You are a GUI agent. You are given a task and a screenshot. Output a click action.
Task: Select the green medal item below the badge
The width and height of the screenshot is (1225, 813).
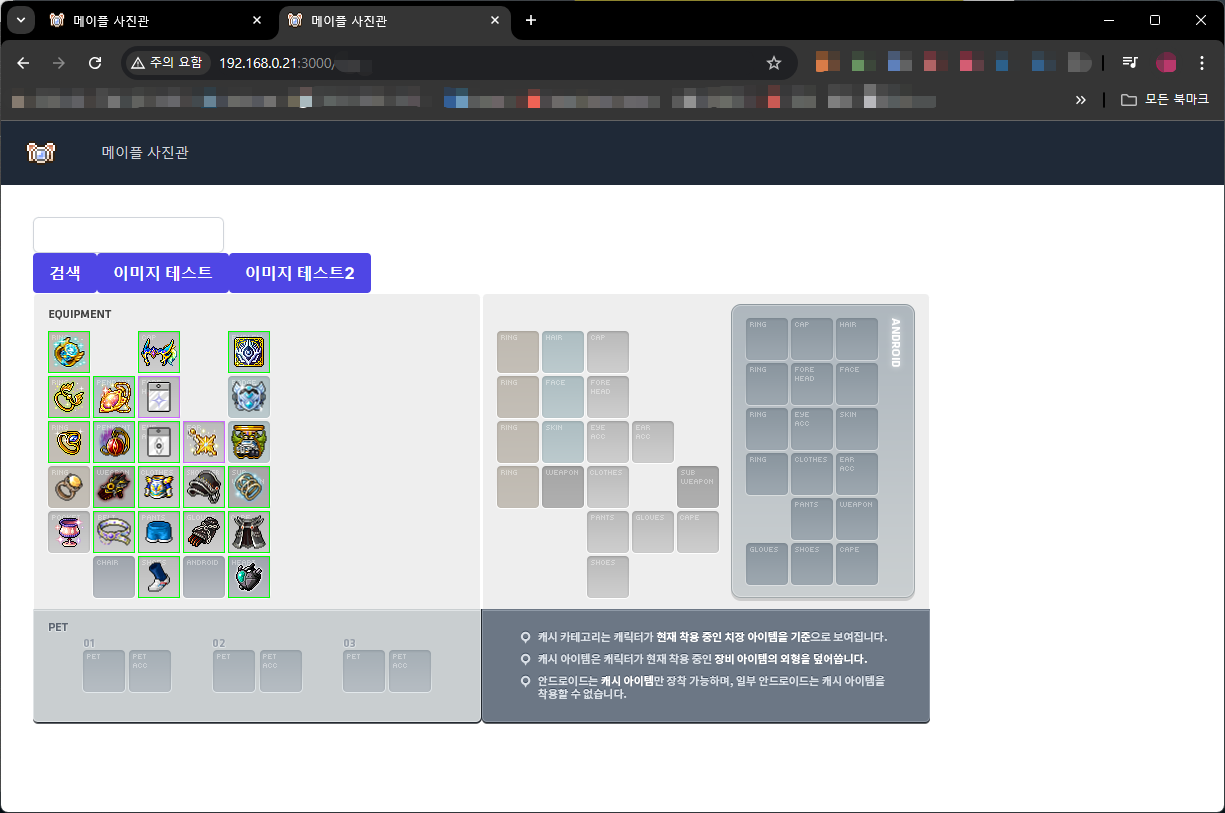pos(249,442)
